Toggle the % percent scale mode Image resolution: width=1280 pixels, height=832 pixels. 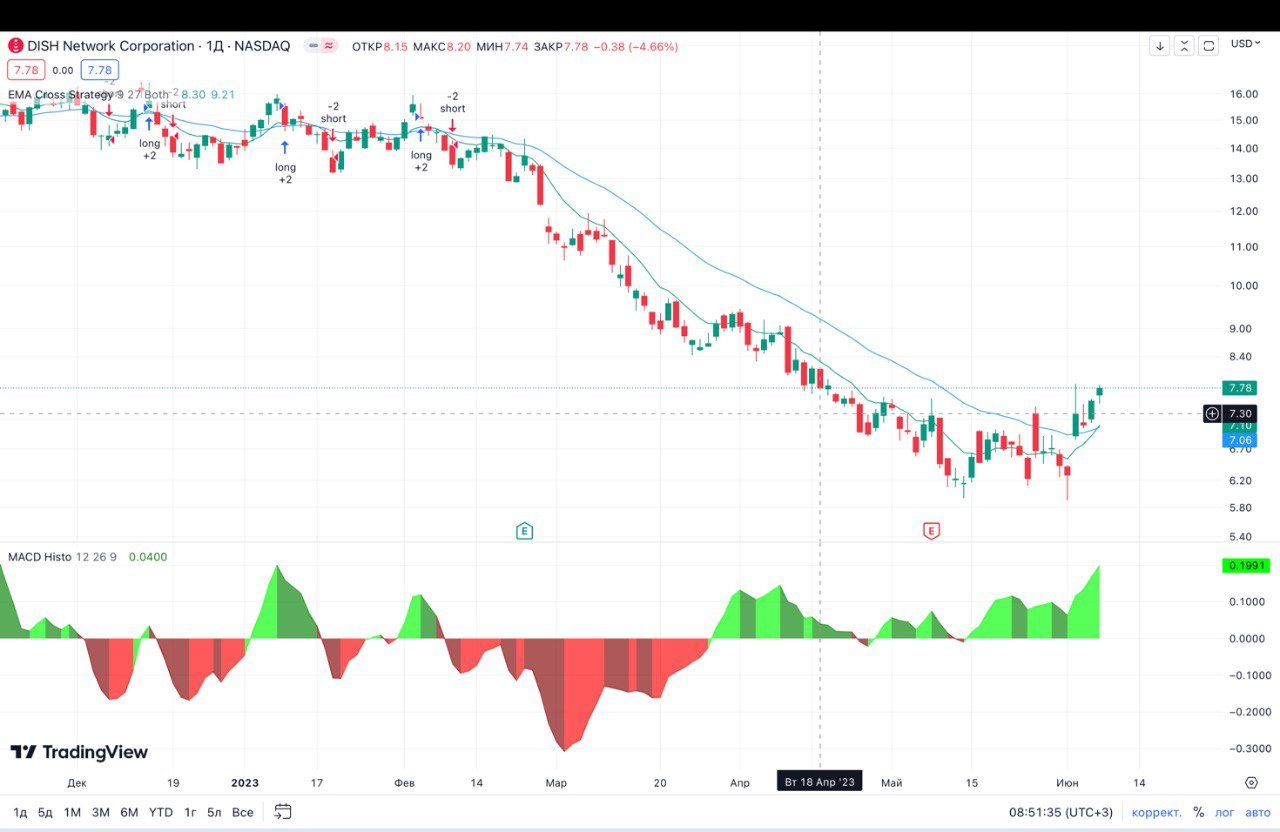pos(1198,812)
